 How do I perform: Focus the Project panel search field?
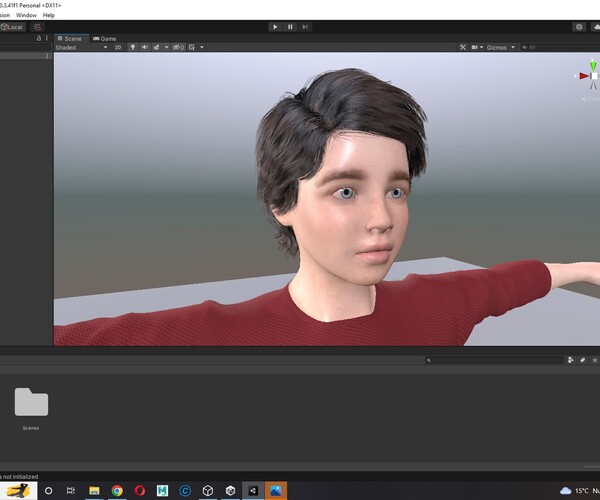494,360
